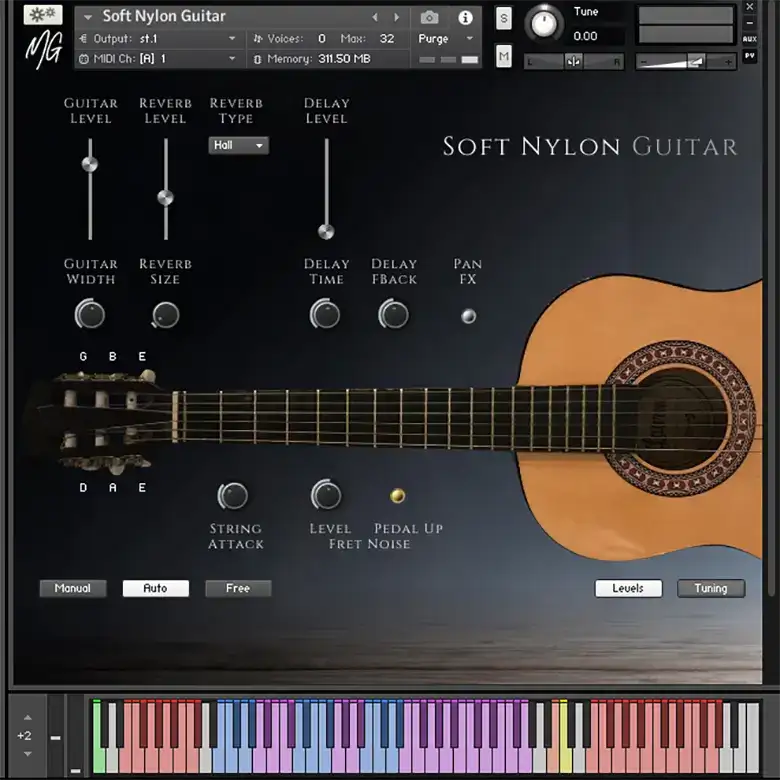
Task: Click the instrument info icon
Action: pos(465,18)
